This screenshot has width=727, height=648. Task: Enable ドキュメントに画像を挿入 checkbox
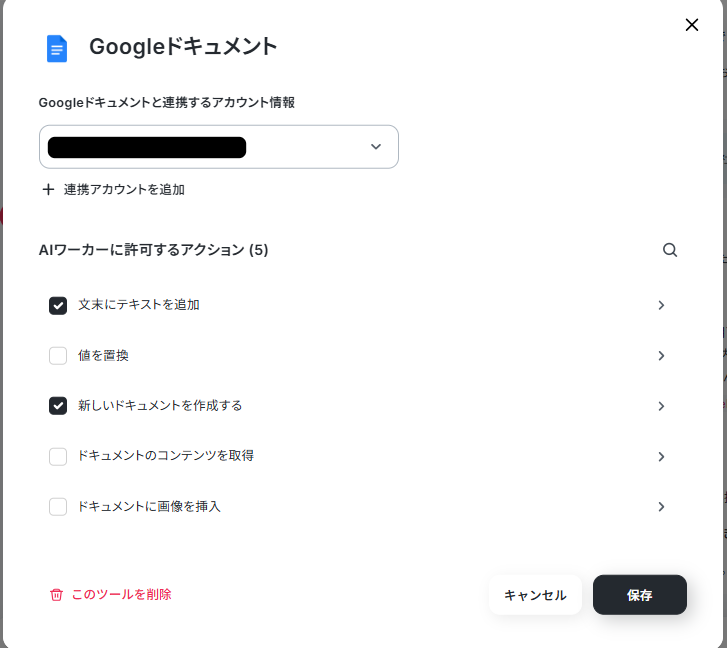click(58, 507)
